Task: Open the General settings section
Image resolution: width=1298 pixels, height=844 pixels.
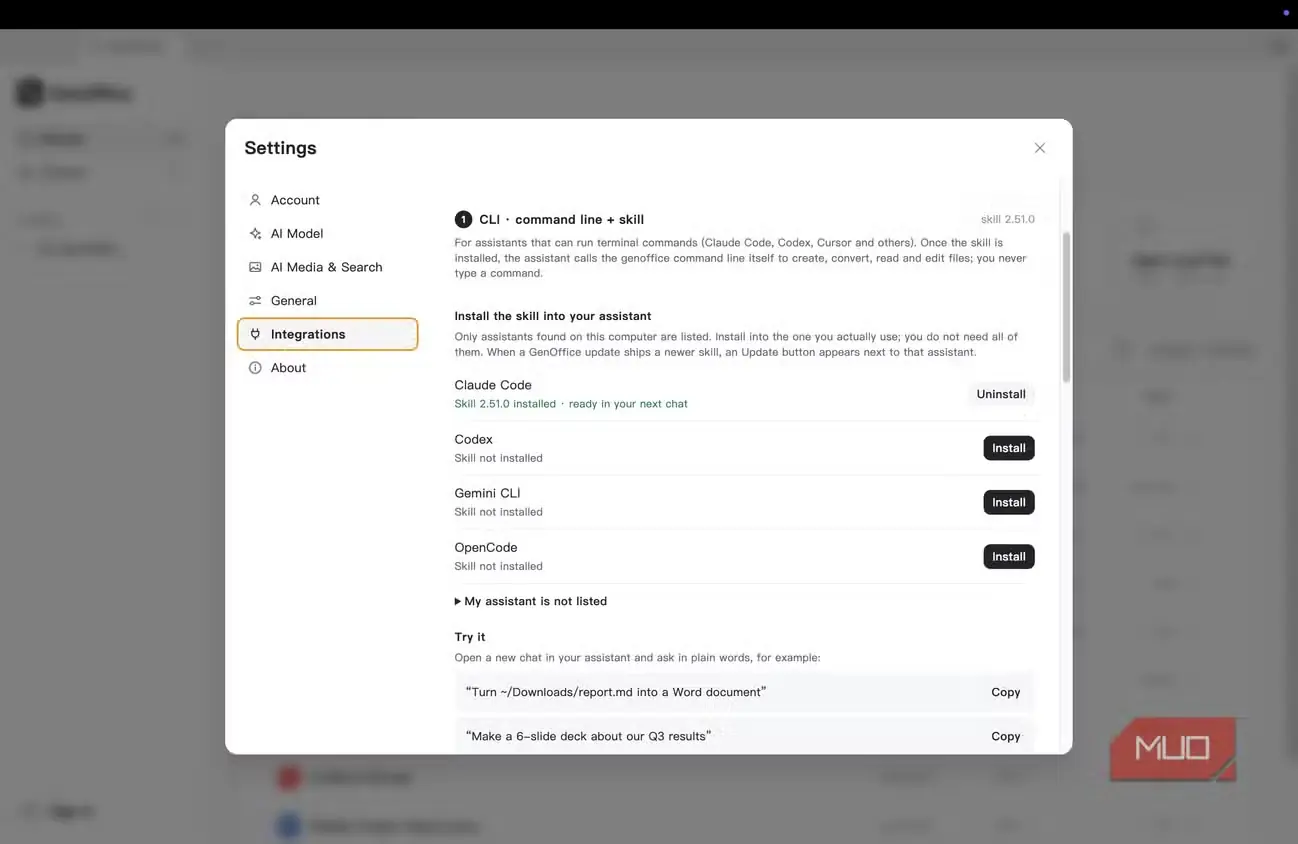Action: tap(327, 301)
